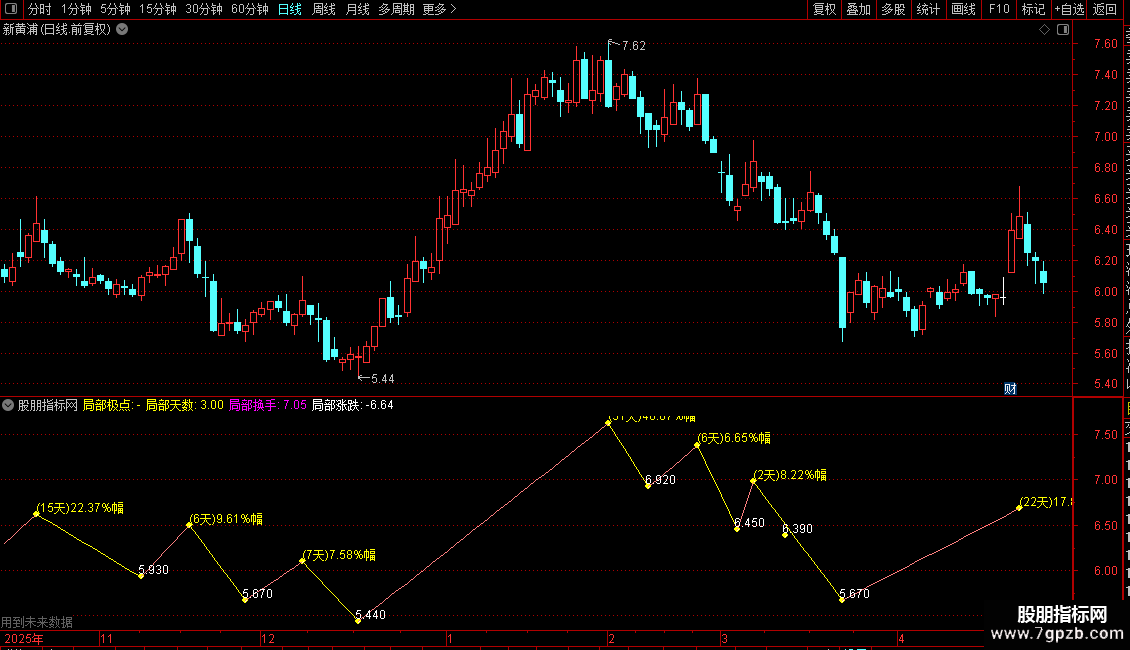Toggle the side panel icon near diamond
The image size is (1130, 650).
click(1063, 29)
